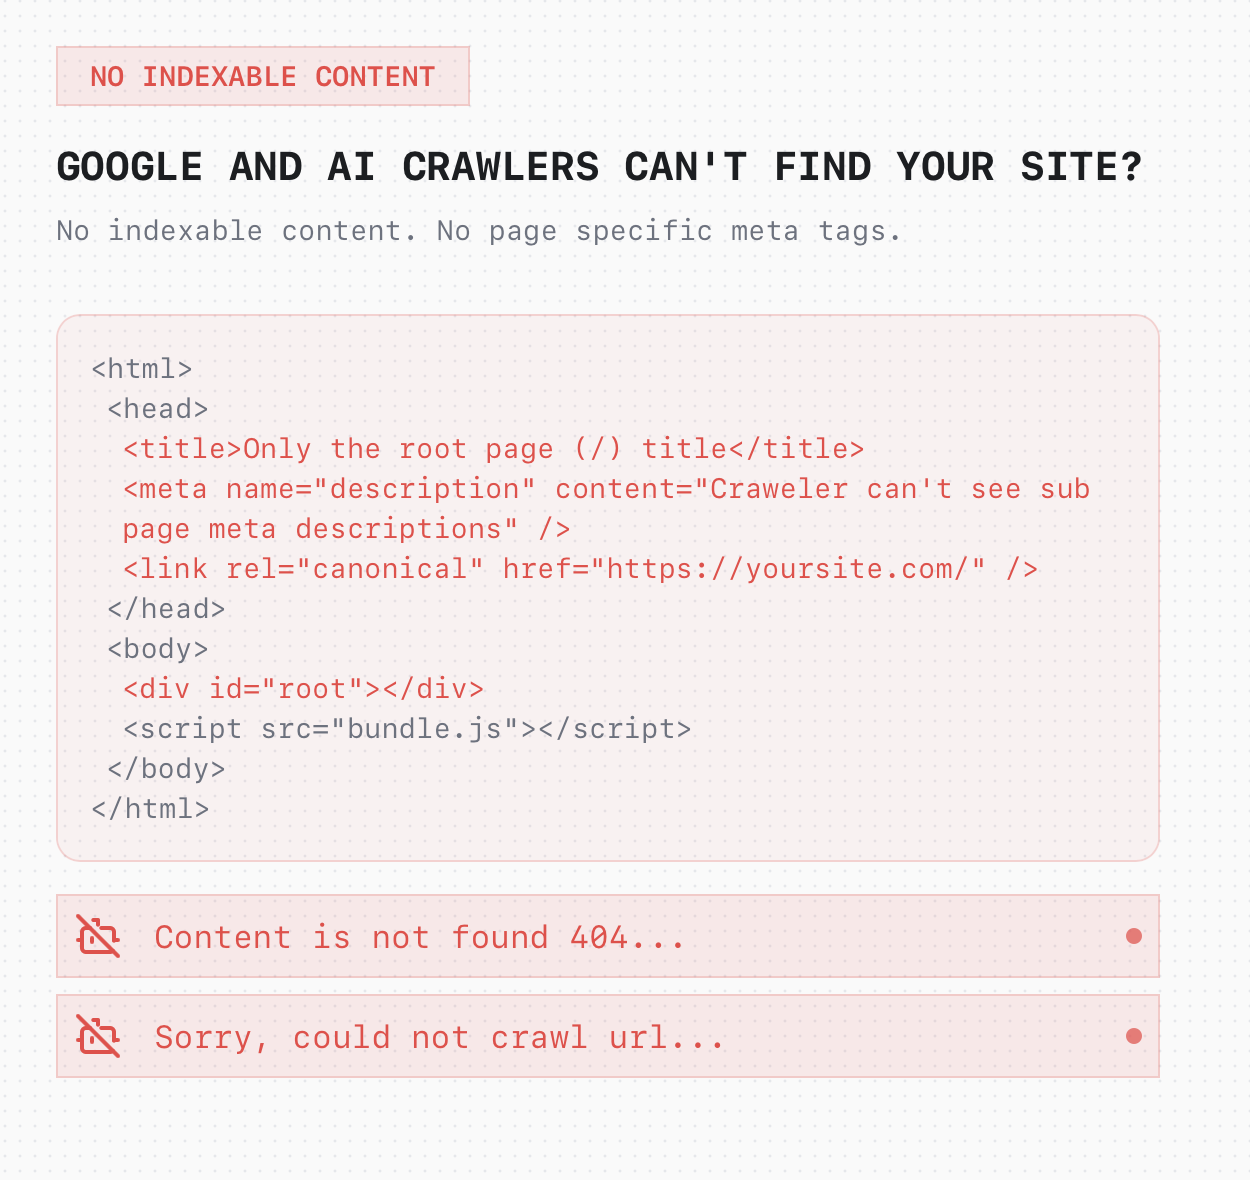This screenshot has width=1250, height=1180.
Task: Click the link rel="canonical" code line
Action: pyautogui.click(x=580, y=569)
